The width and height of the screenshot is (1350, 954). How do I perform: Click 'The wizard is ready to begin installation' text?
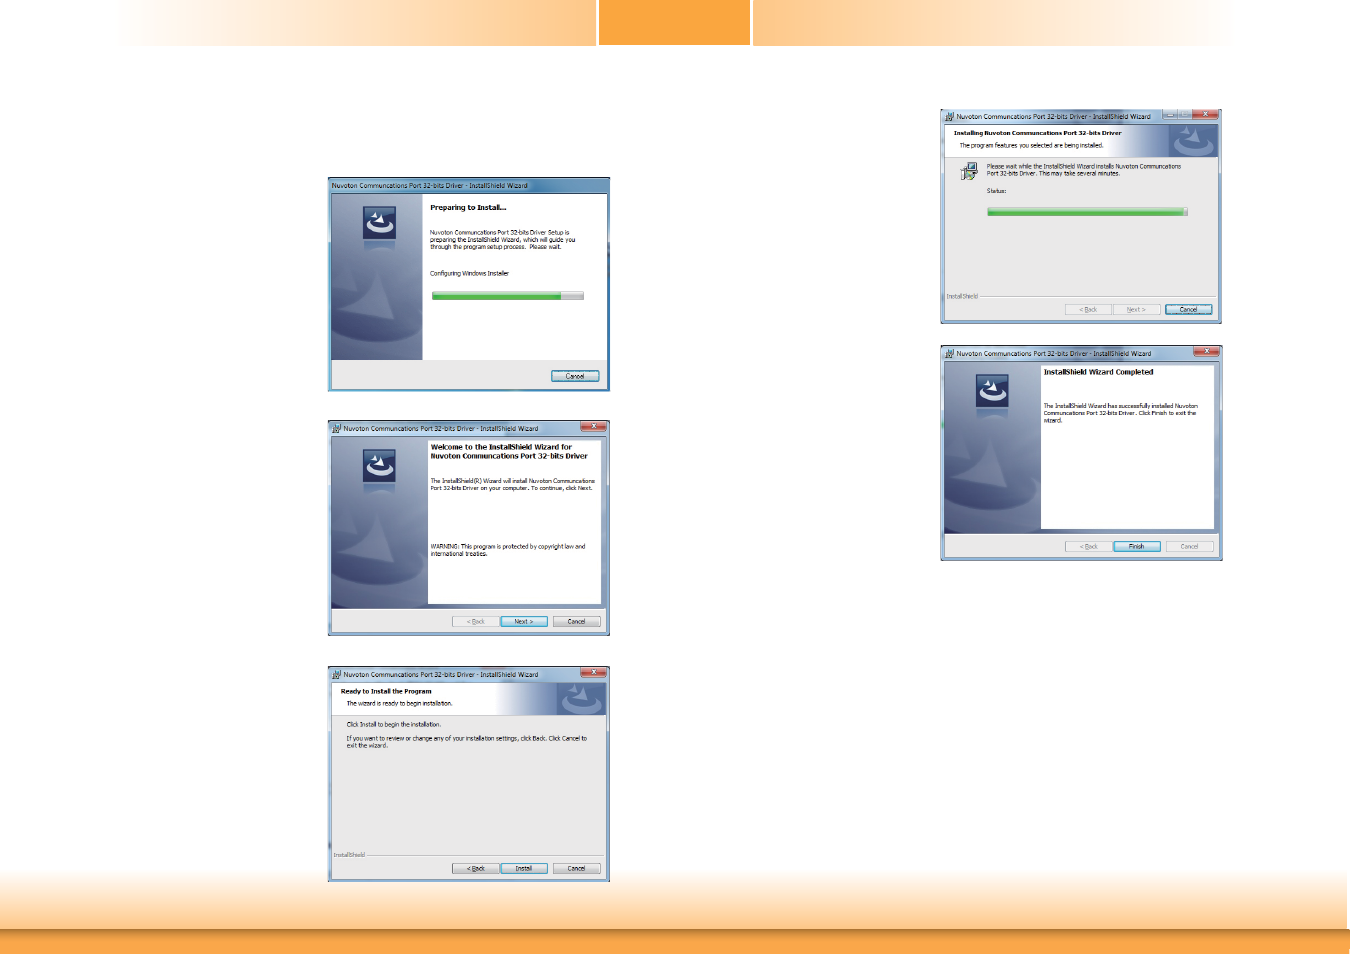click(x=399, y=703)
